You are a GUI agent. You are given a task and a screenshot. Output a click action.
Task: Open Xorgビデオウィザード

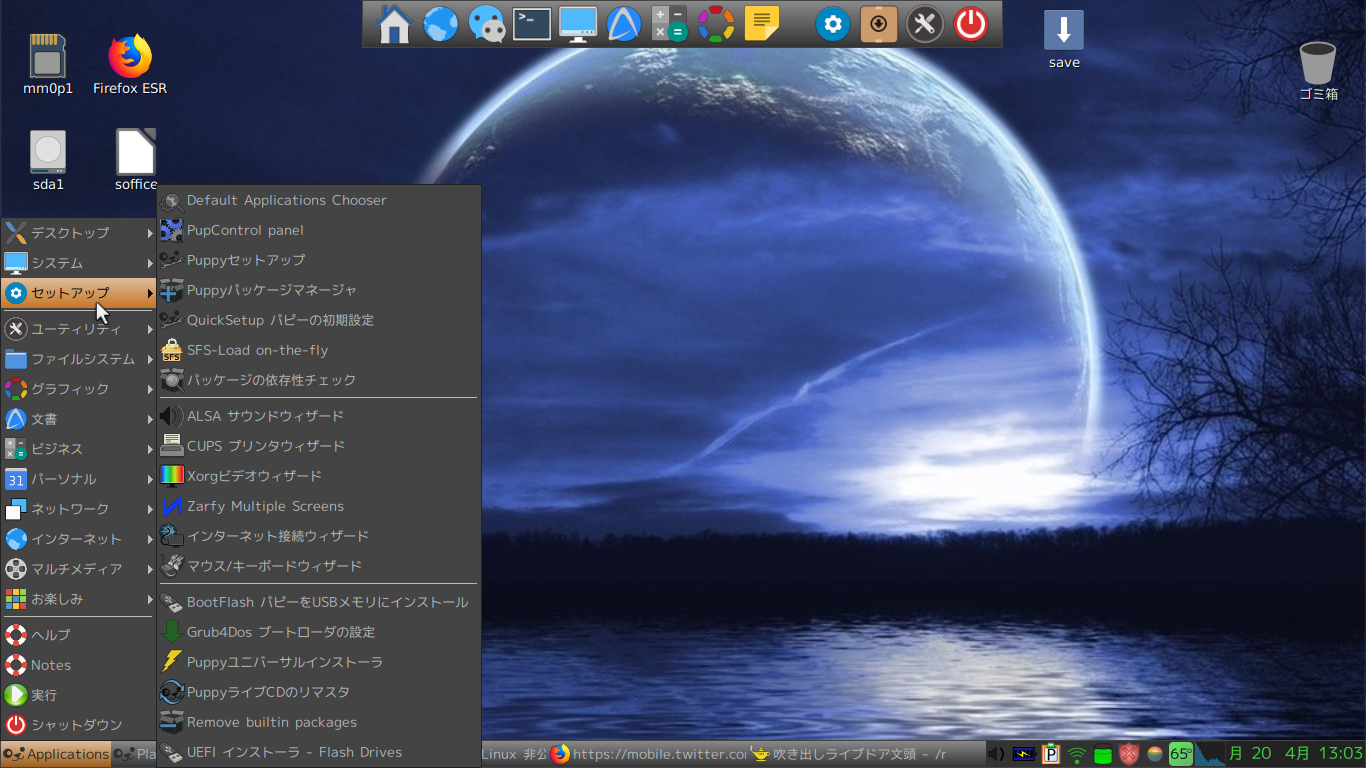click(x=319, y=476)
